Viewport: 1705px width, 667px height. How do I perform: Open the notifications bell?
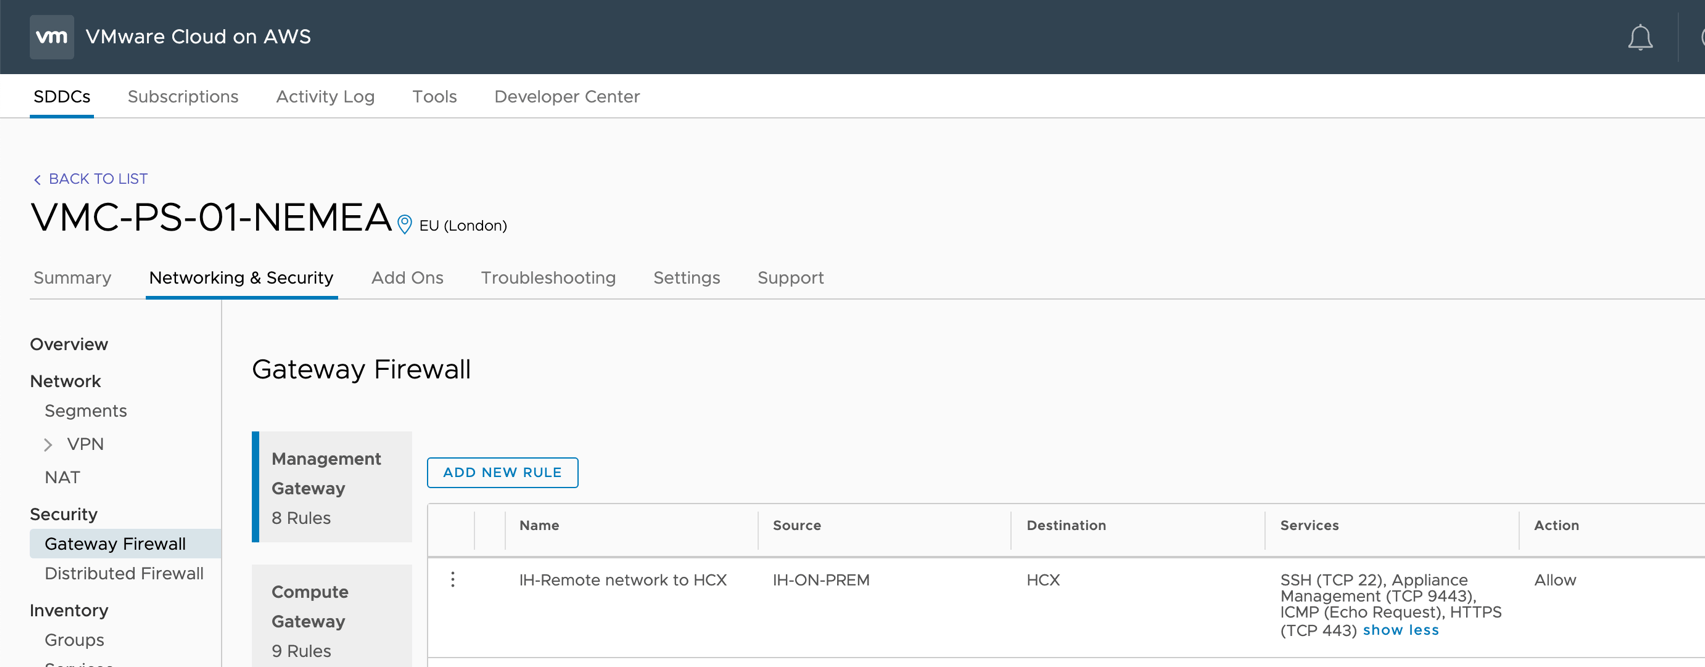[1640, 38]
